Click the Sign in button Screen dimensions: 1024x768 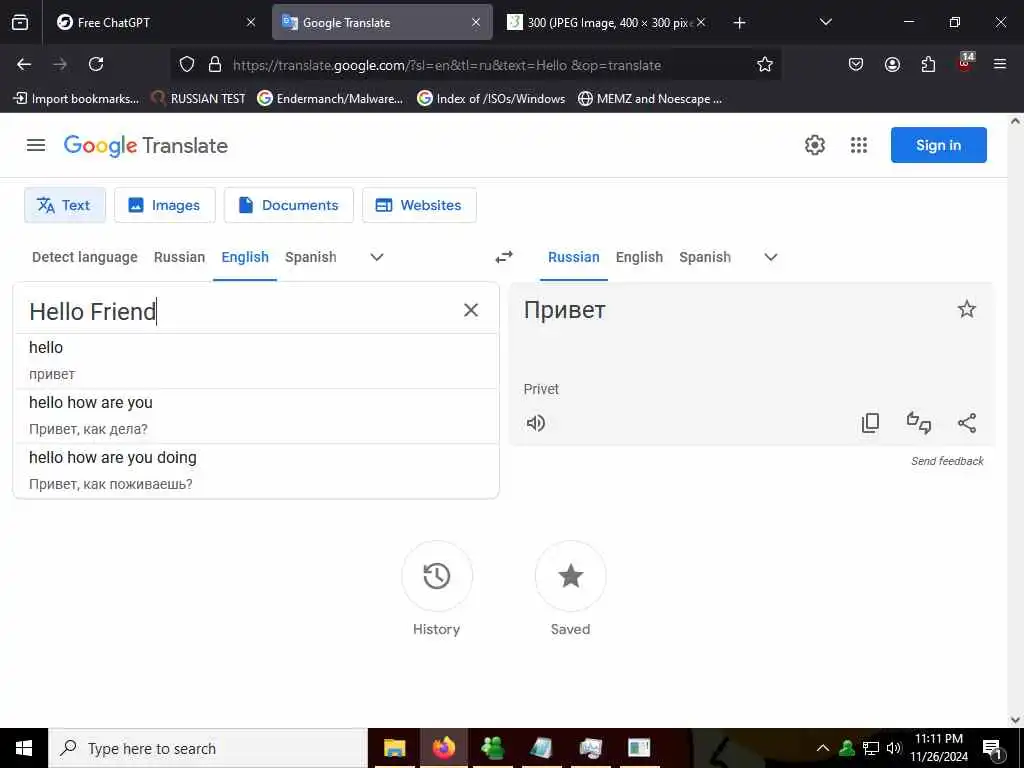point(938,145)
